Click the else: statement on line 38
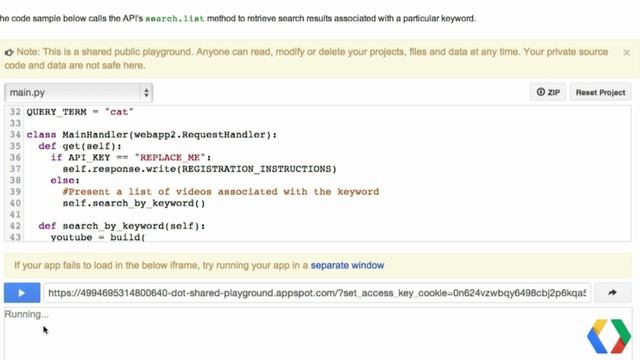Viewport: 640px width, 360px height. click(65, 180)
